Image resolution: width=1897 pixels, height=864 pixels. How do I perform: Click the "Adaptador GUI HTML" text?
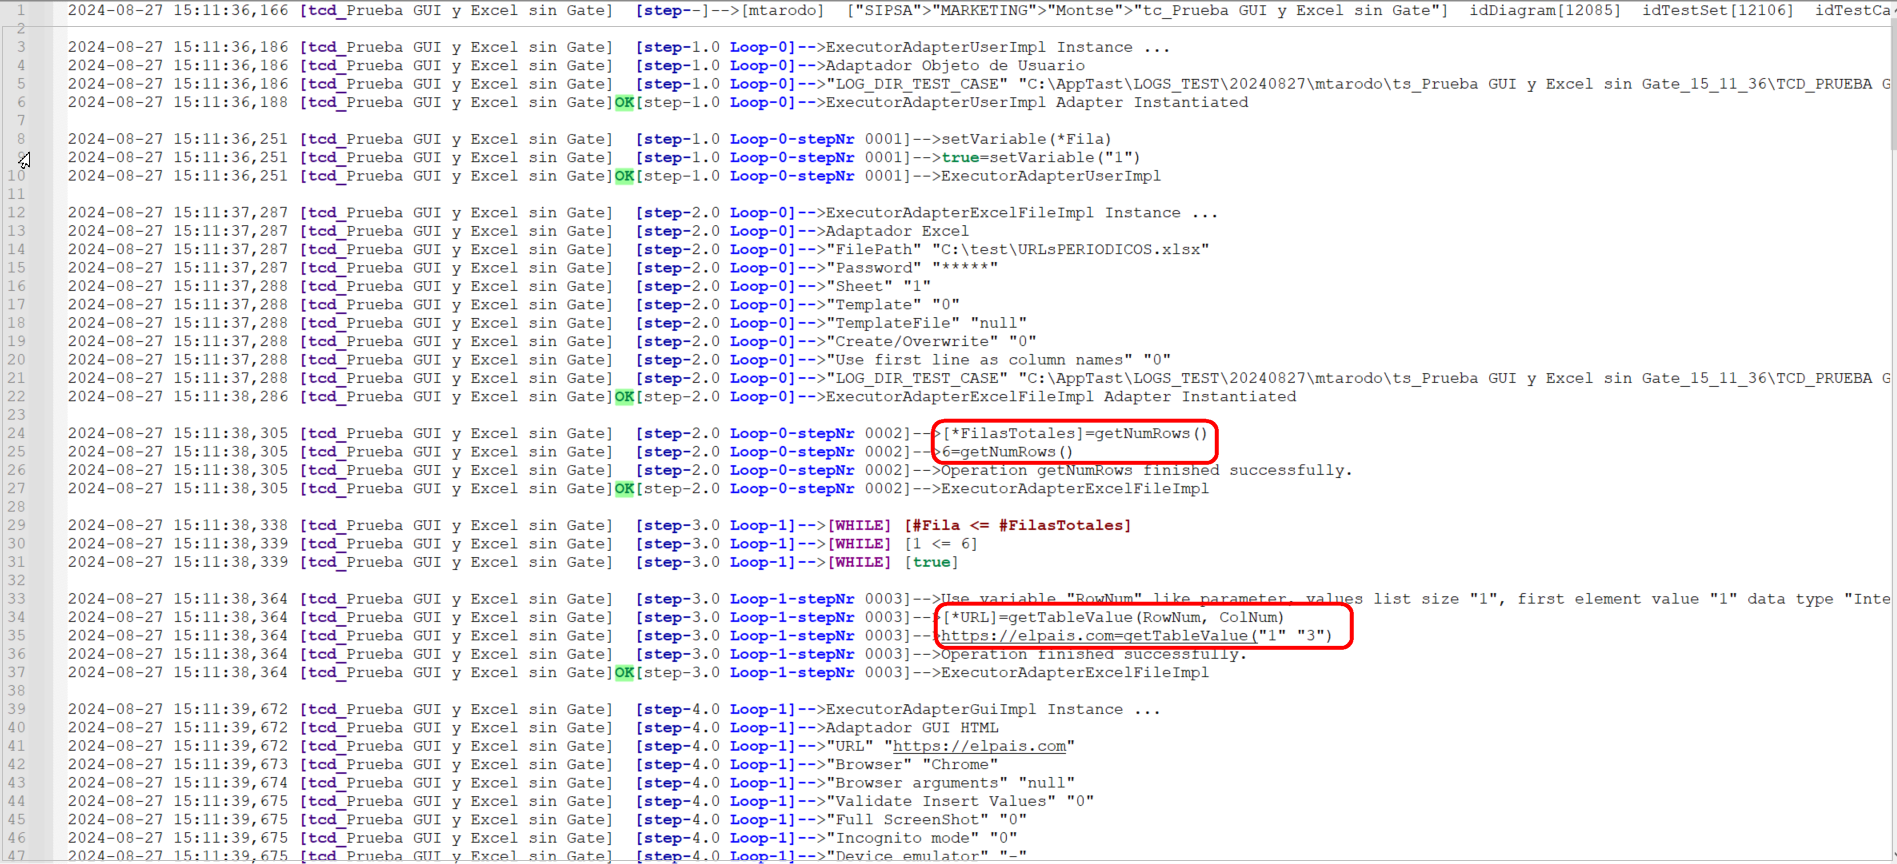point(911,728)
